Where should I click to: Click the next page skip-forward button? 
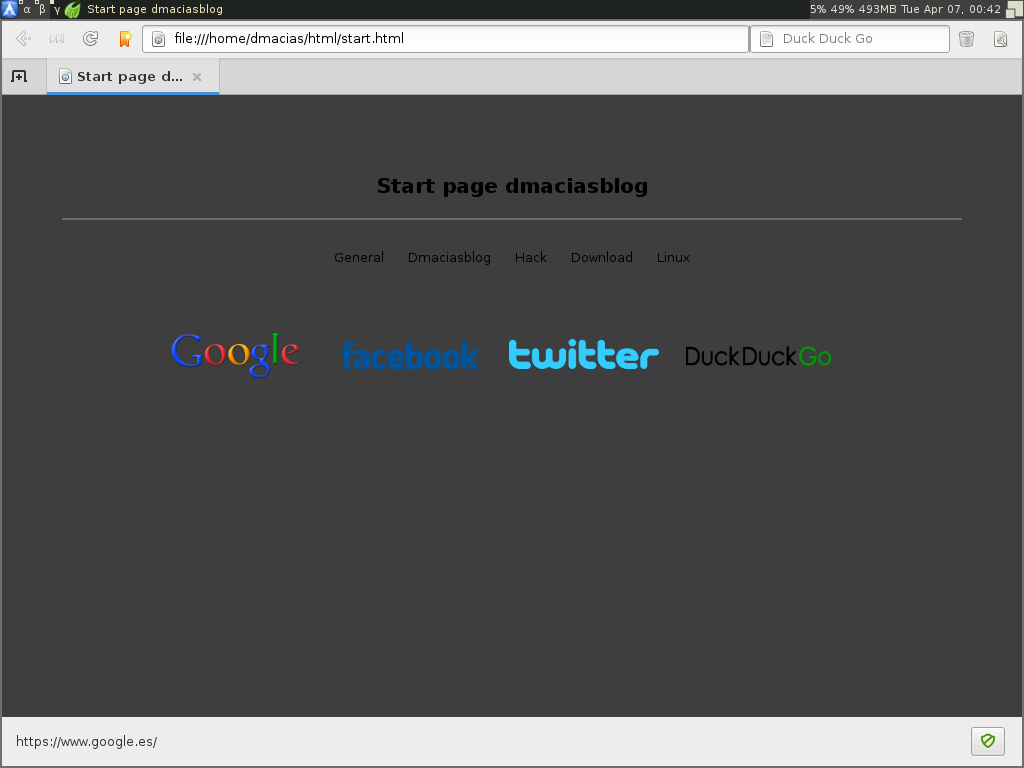coord(57,39)
